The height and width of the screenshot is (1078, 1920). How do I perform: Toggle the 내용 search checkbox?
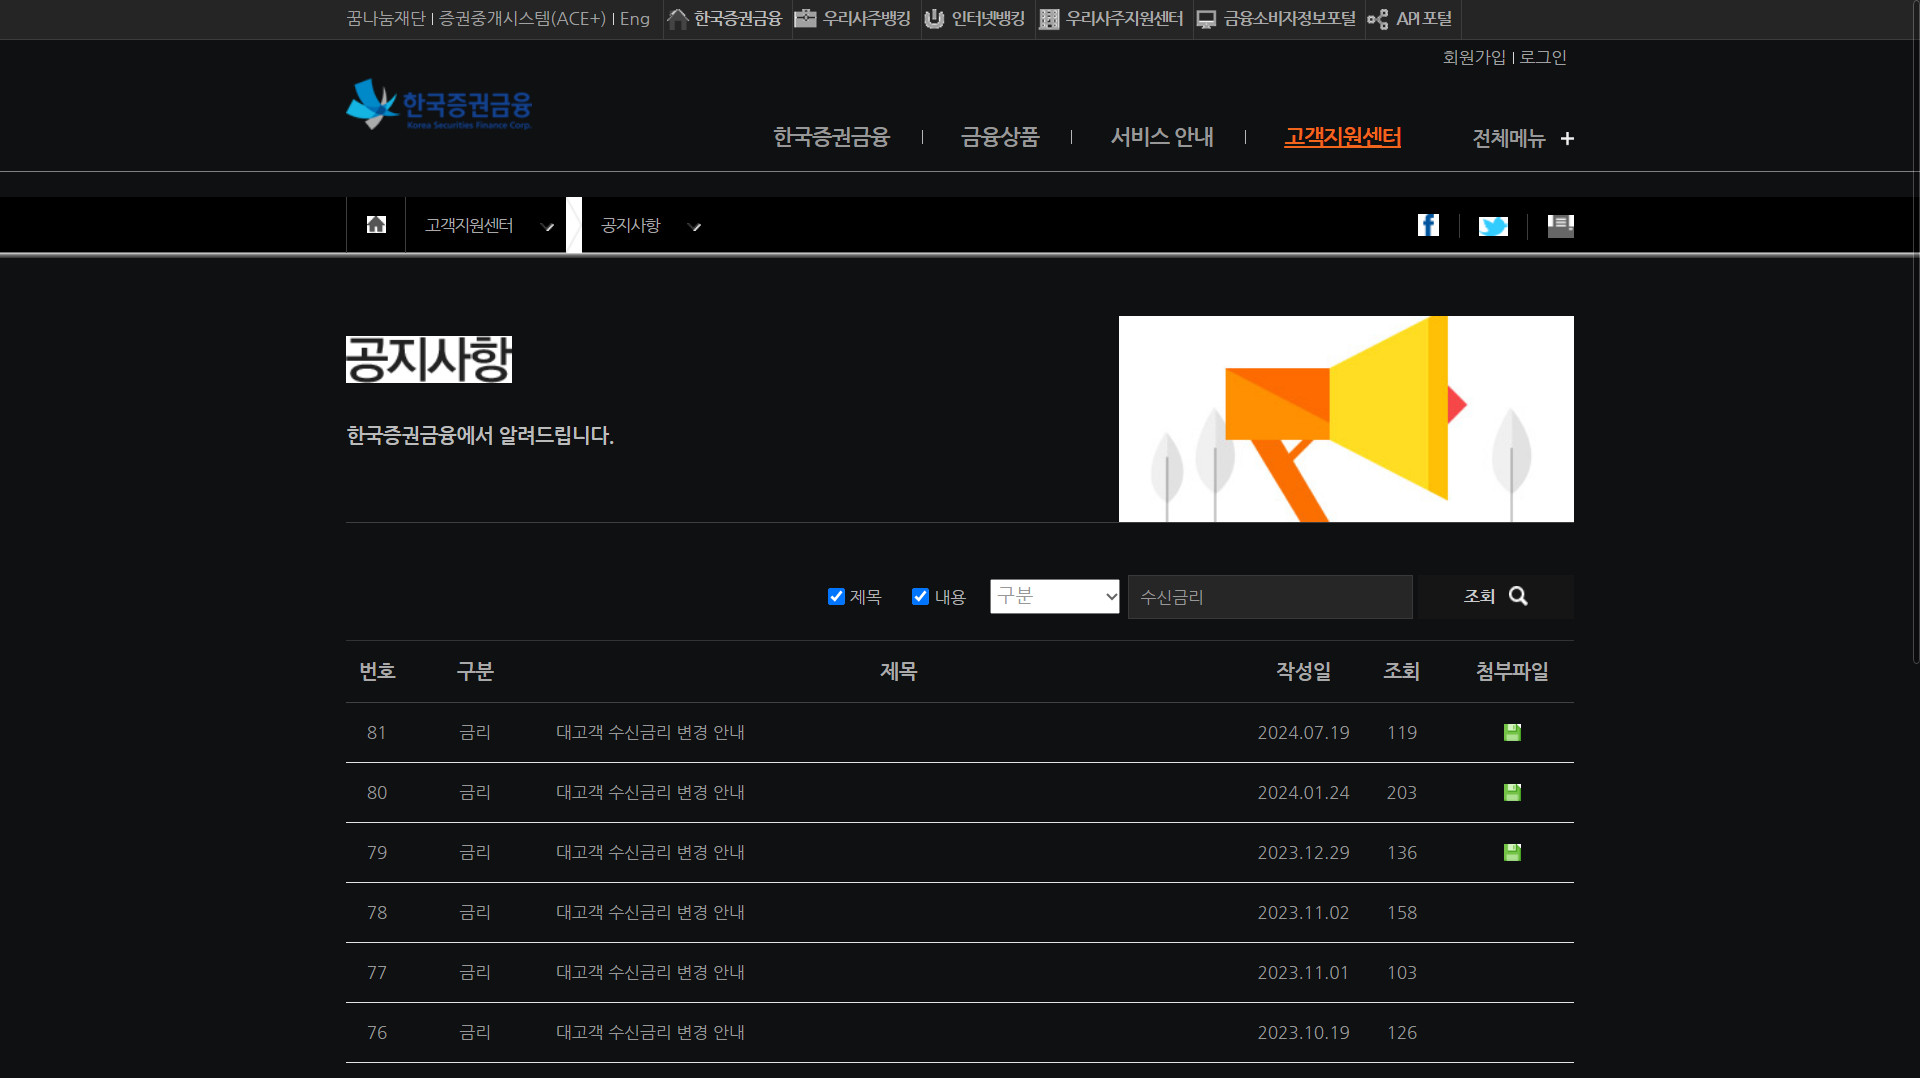(x=920, y=597)
